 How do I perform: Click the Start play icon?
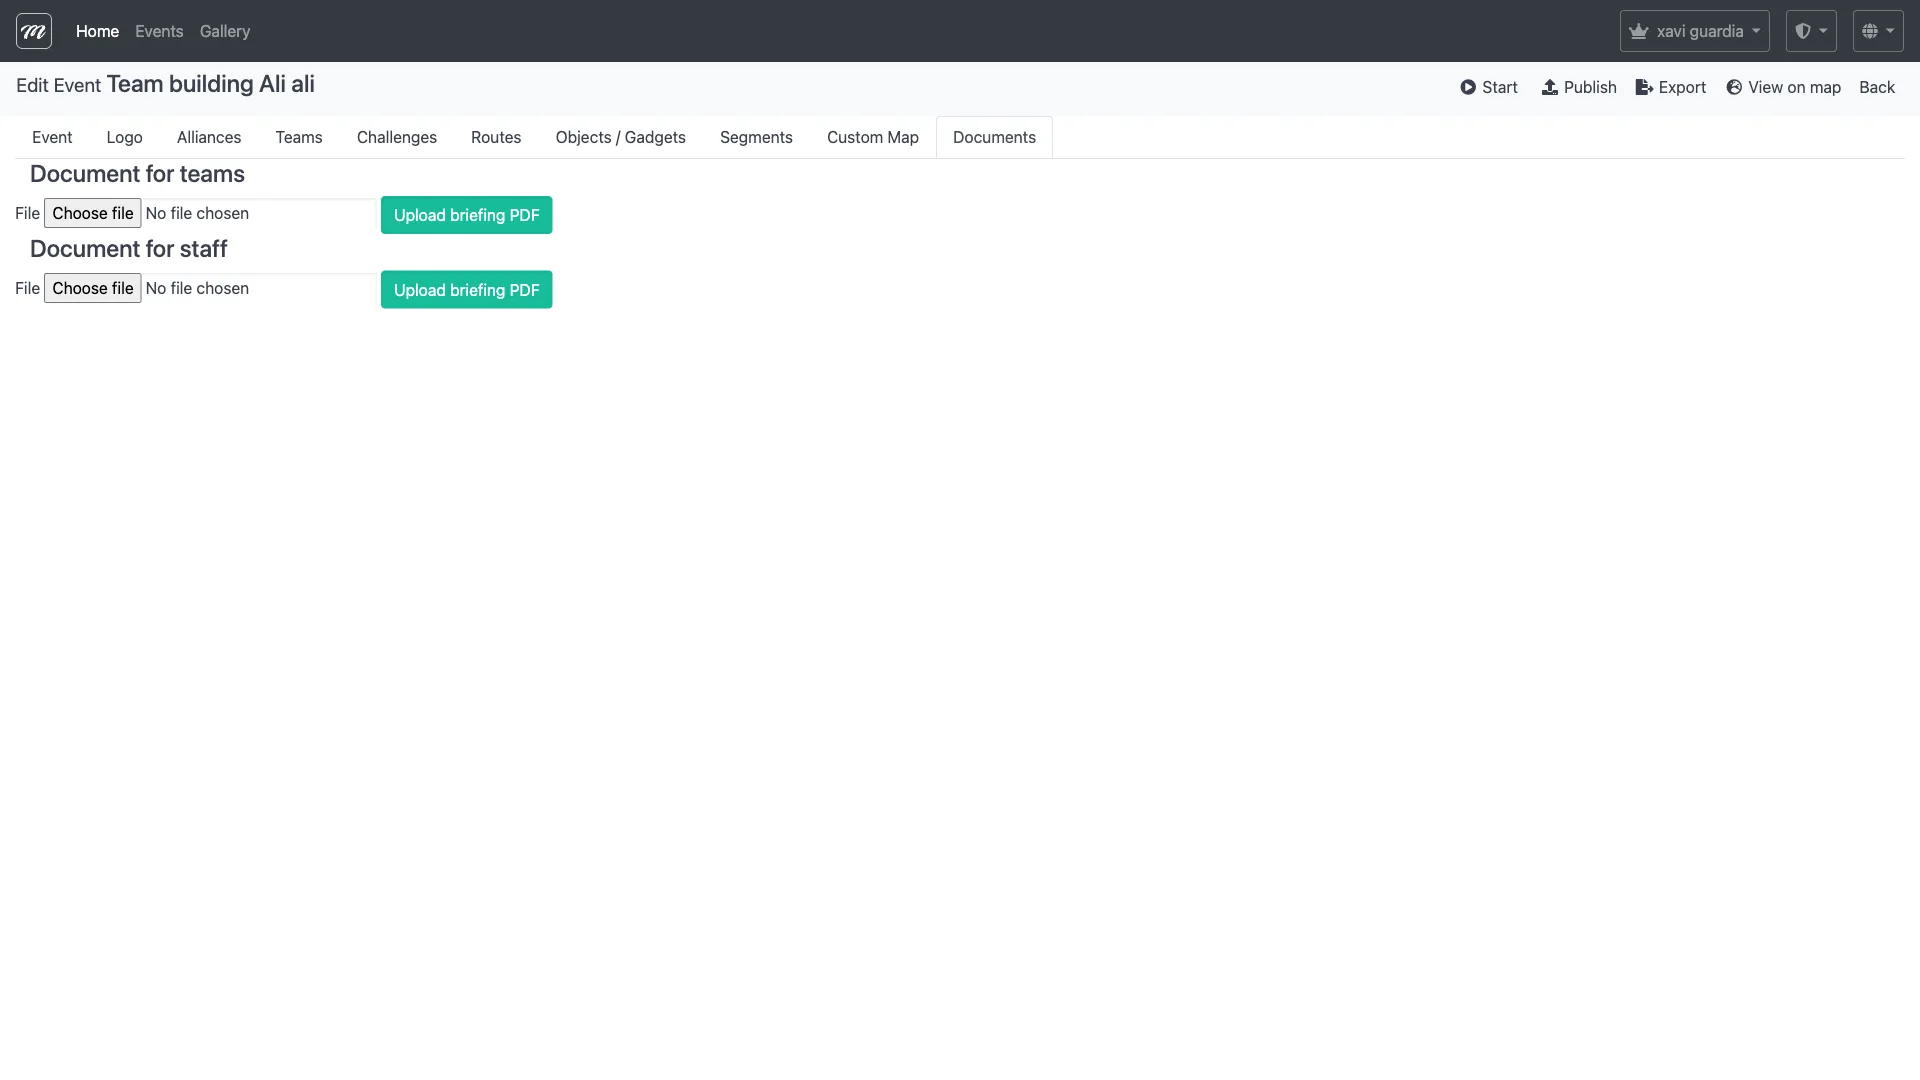1467,87
